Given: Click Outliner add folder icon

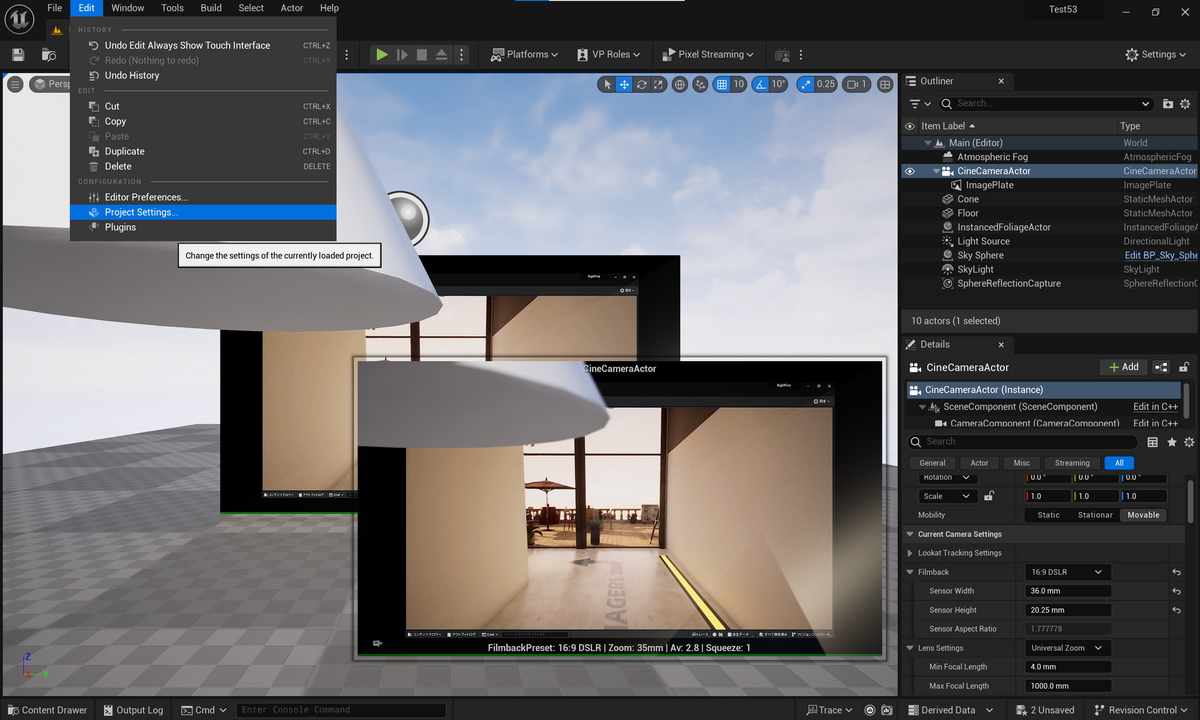Looking at the screenshot, I should click(x=1168, y=104).
